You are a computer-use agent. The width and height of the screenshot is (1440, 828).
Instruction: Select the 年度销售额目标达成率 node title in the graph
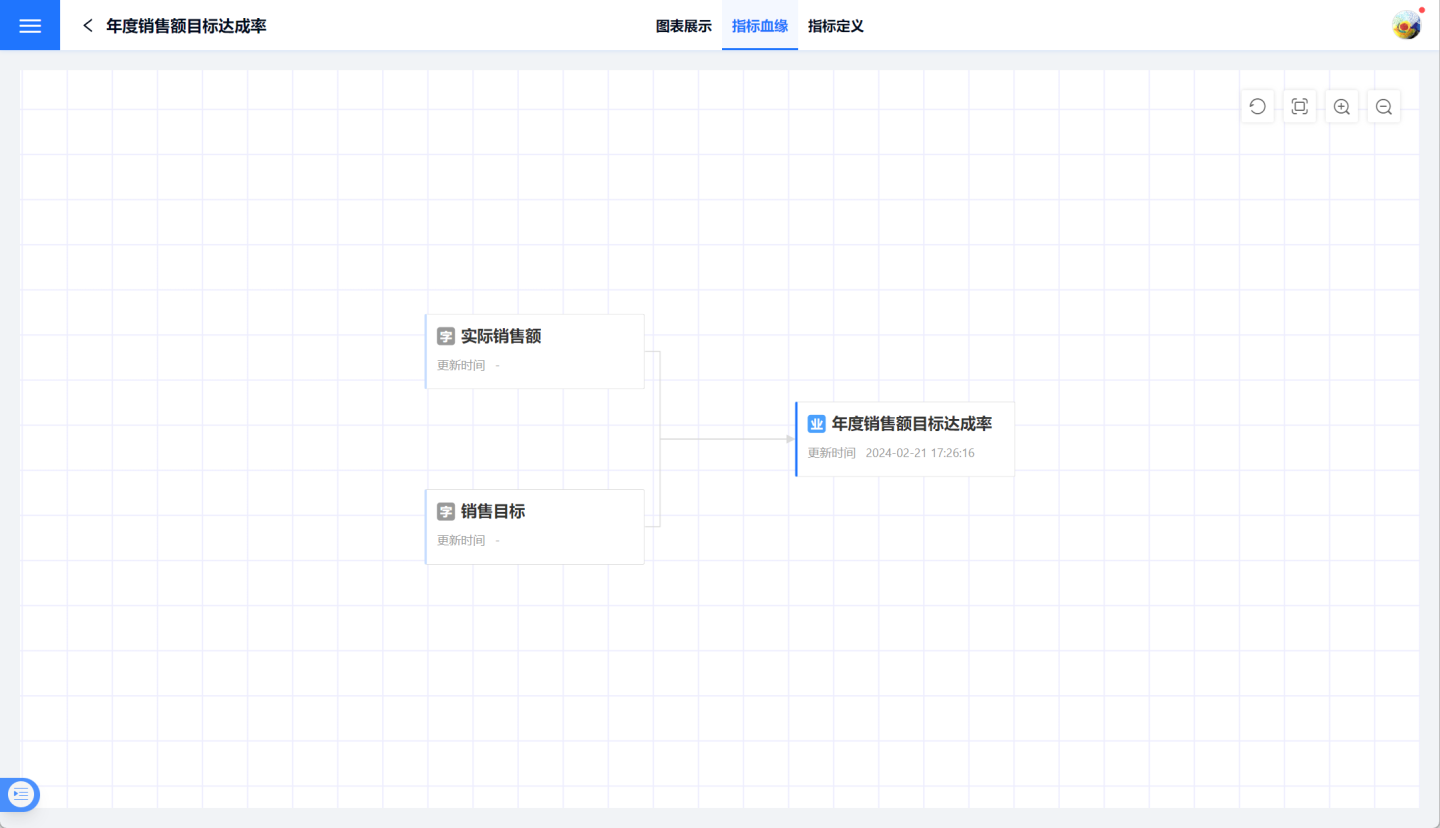tap(912, 424)
